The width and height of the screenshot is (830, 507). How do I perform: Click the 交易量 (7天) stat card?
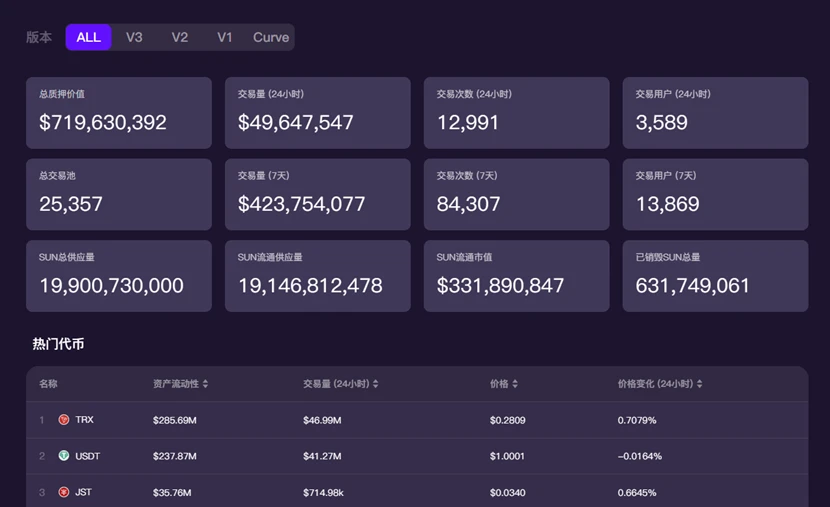click(318, 194)
